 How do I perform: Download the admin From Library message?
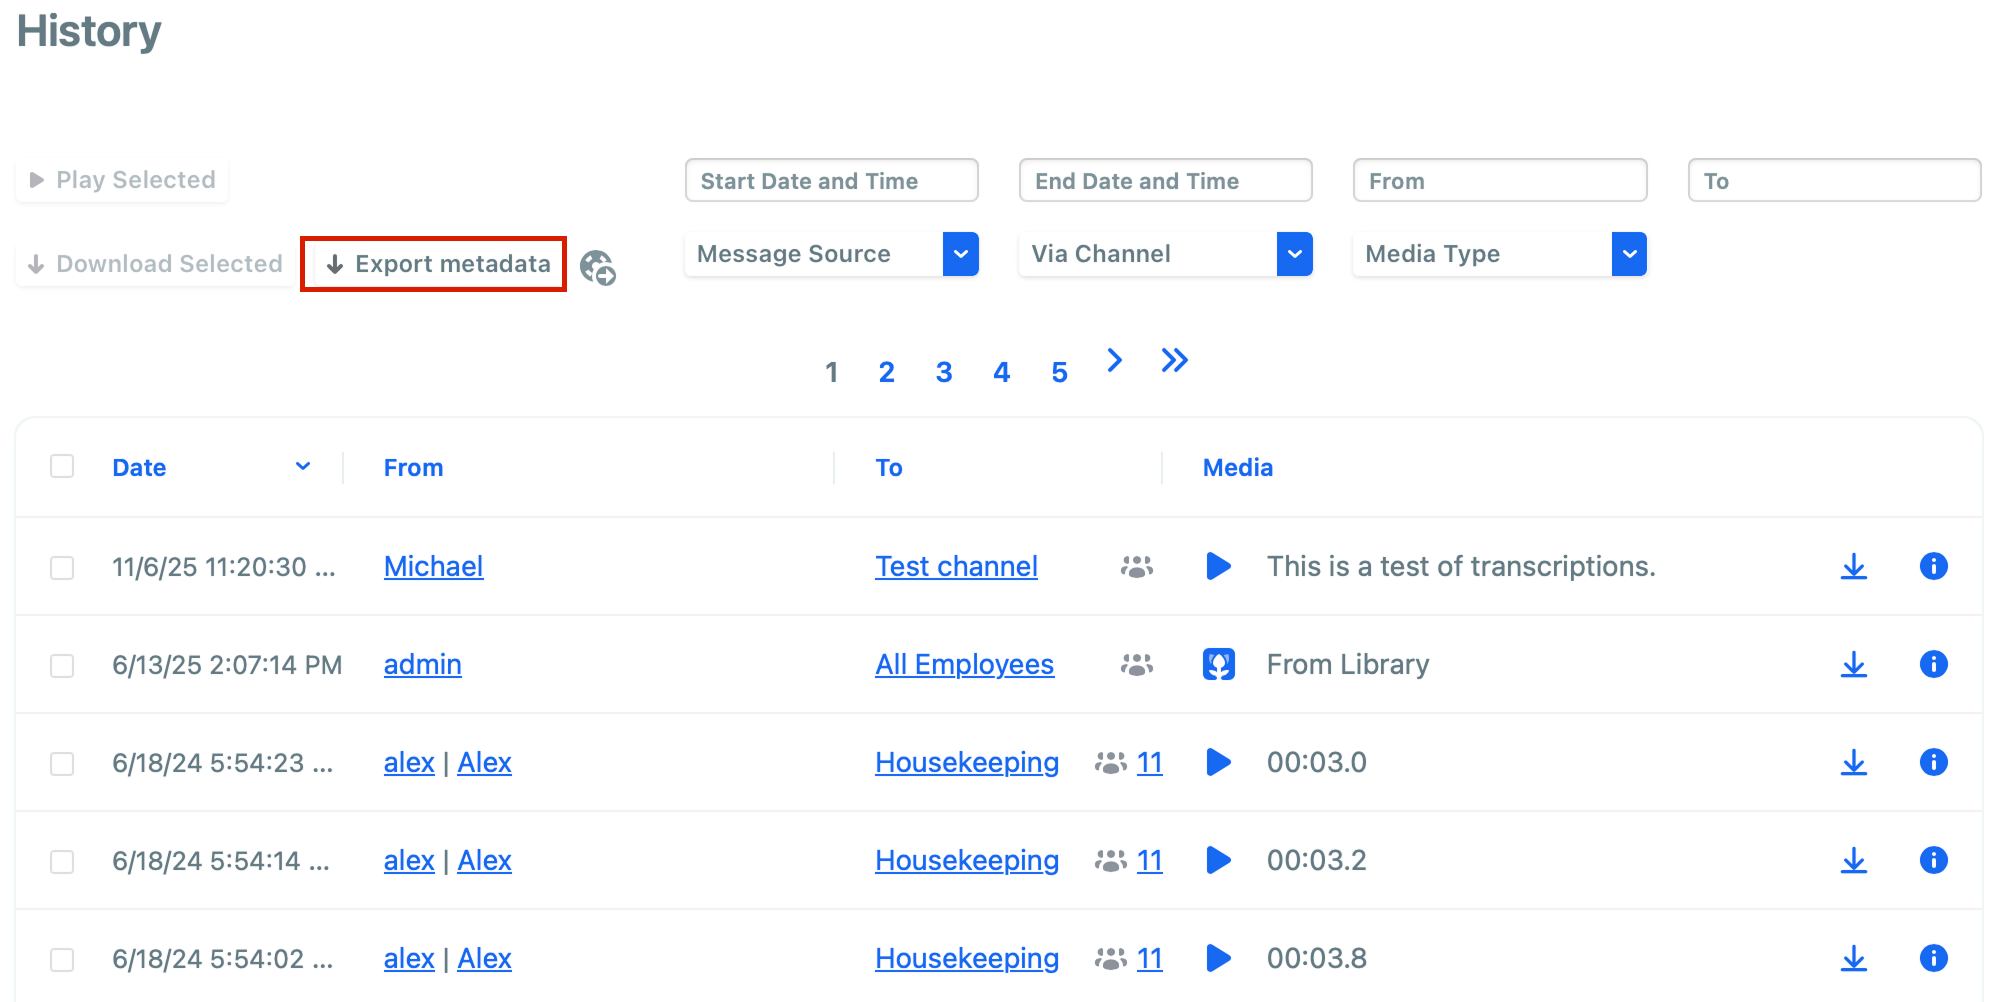(x=1854, y=664)
